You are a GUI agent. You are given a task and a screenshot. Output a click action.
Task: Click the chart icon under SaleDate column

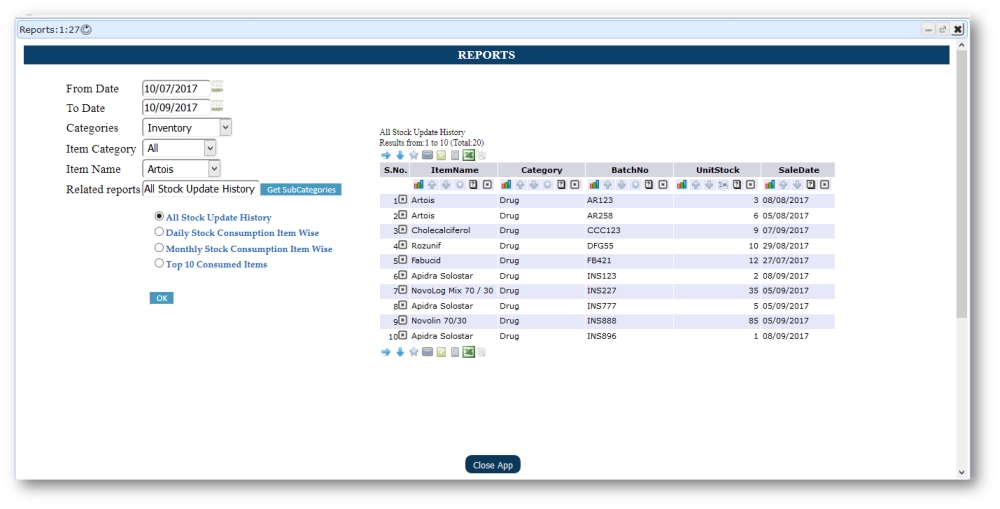point(770,184)
